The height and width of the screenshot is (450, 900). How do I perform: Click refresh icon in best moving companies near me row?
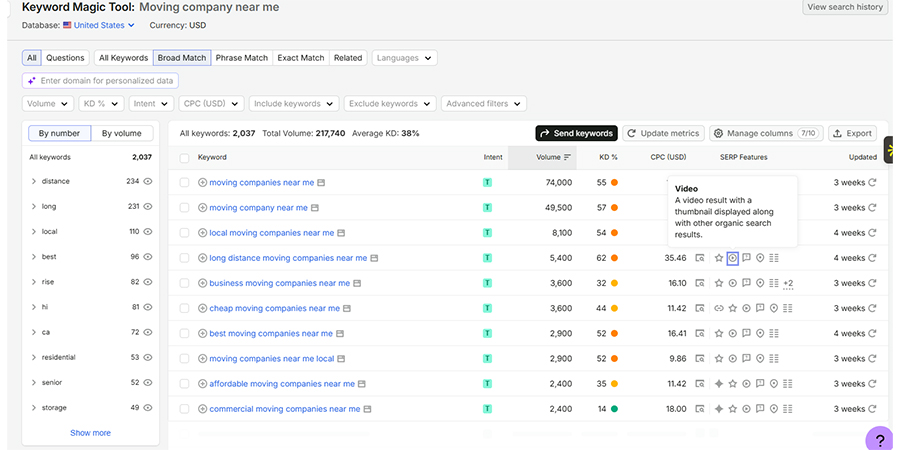pyautogui.click(x=872, y=333)
